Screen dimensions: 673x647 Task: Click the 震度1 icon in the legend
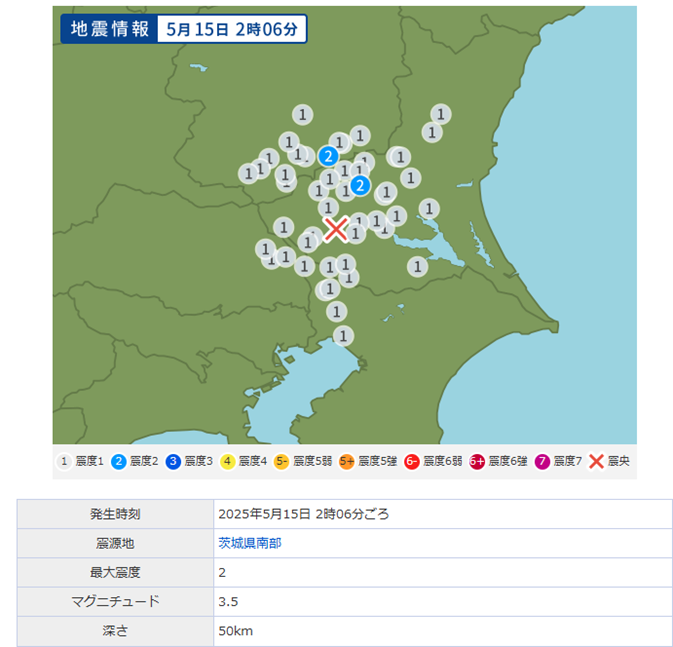[64, 461]
